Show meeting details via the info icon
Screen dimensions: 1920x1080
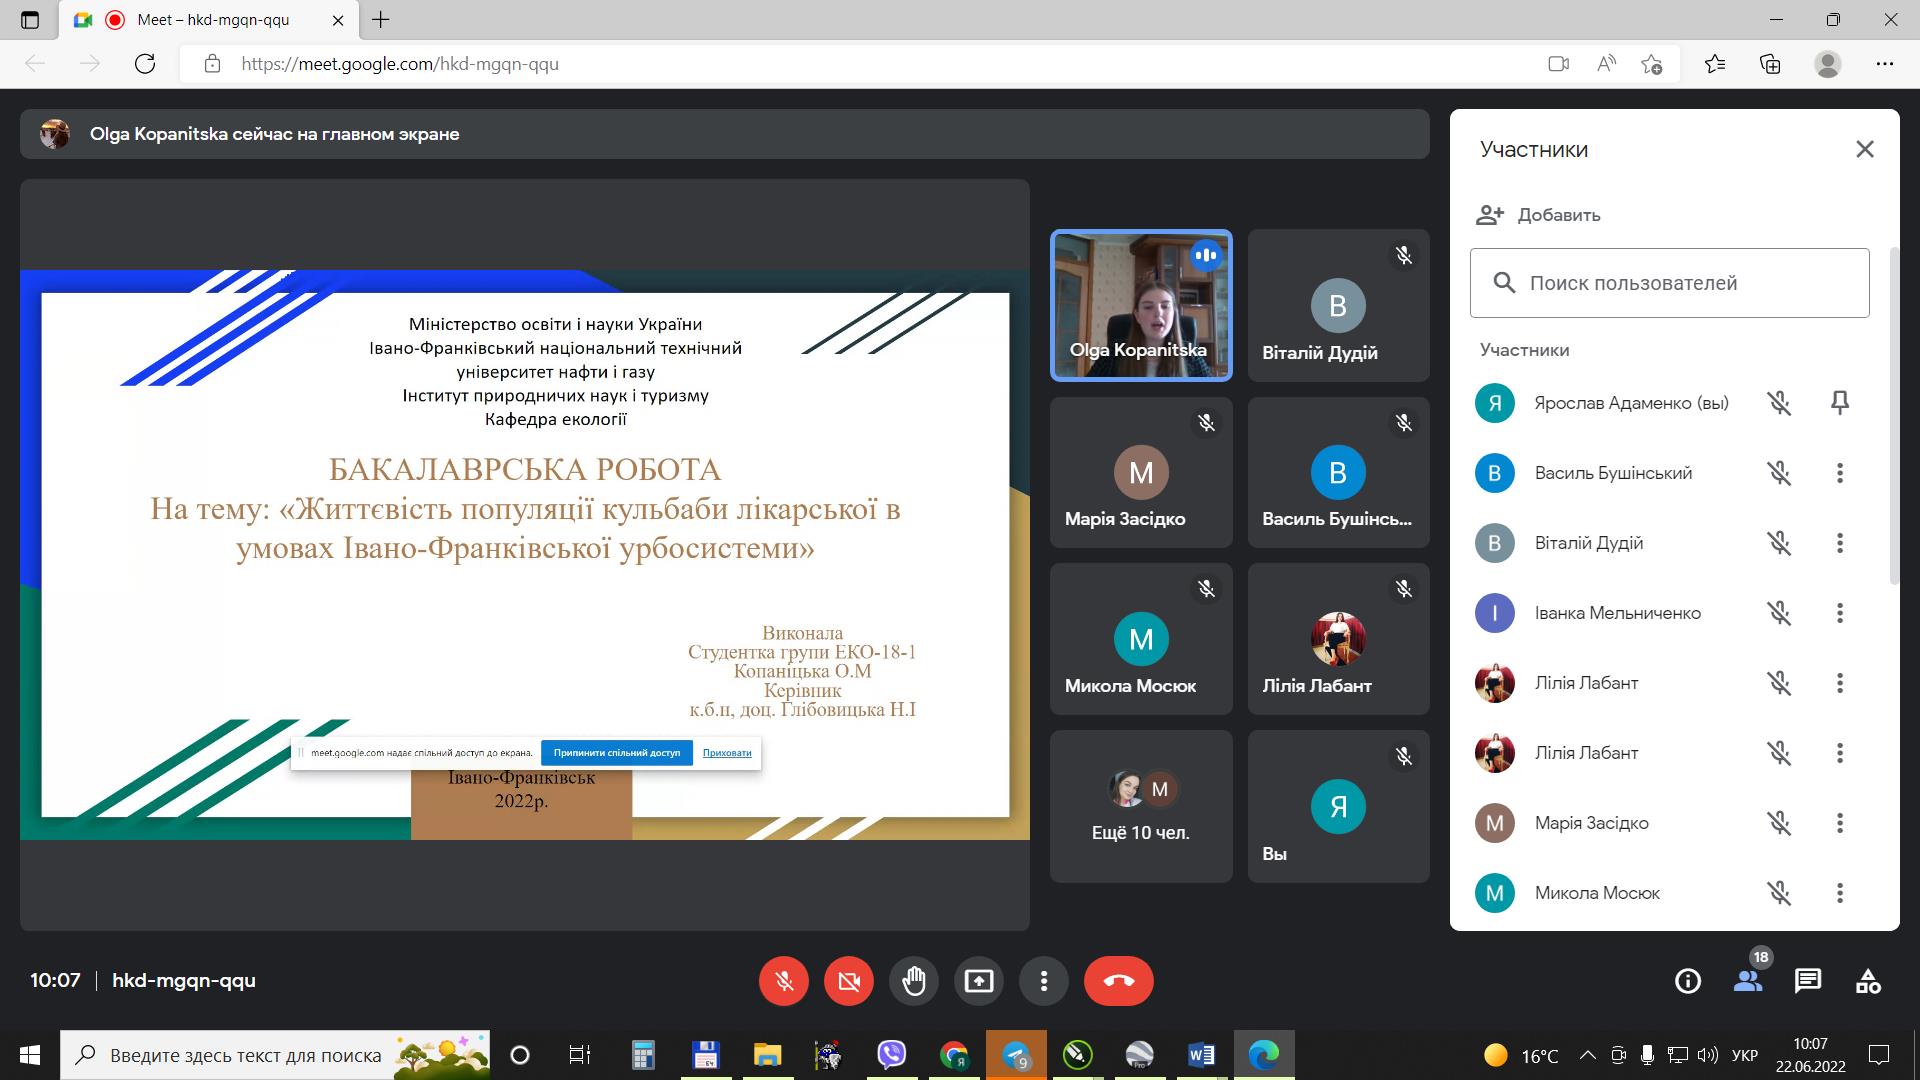pos(1688,981)
